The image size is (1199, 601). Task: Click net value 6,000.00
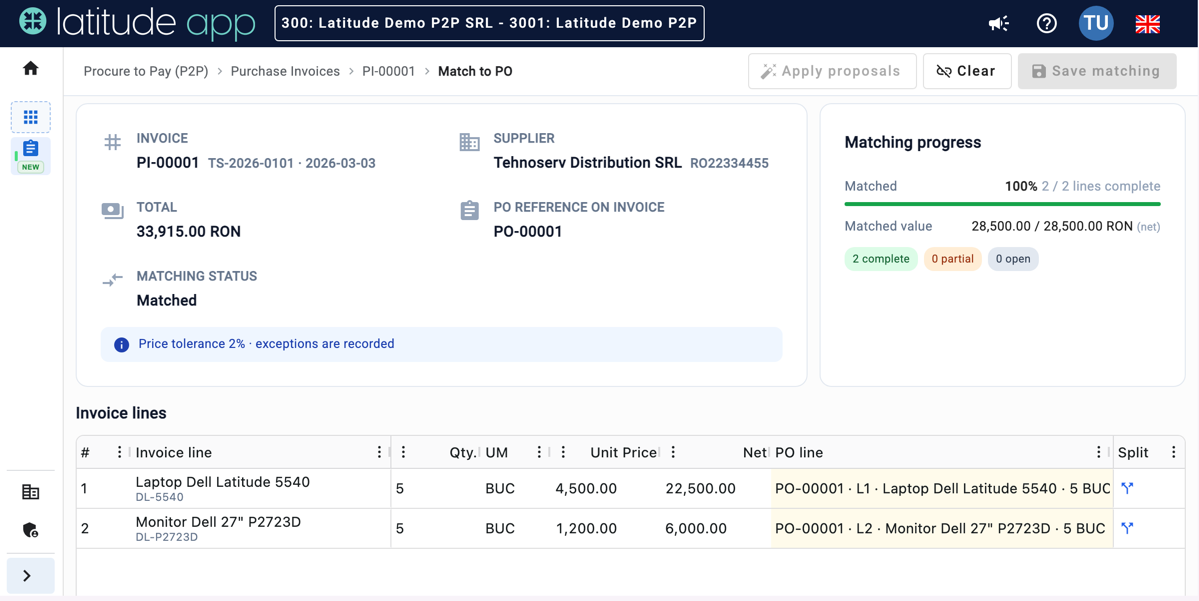(x=696, y=528)
